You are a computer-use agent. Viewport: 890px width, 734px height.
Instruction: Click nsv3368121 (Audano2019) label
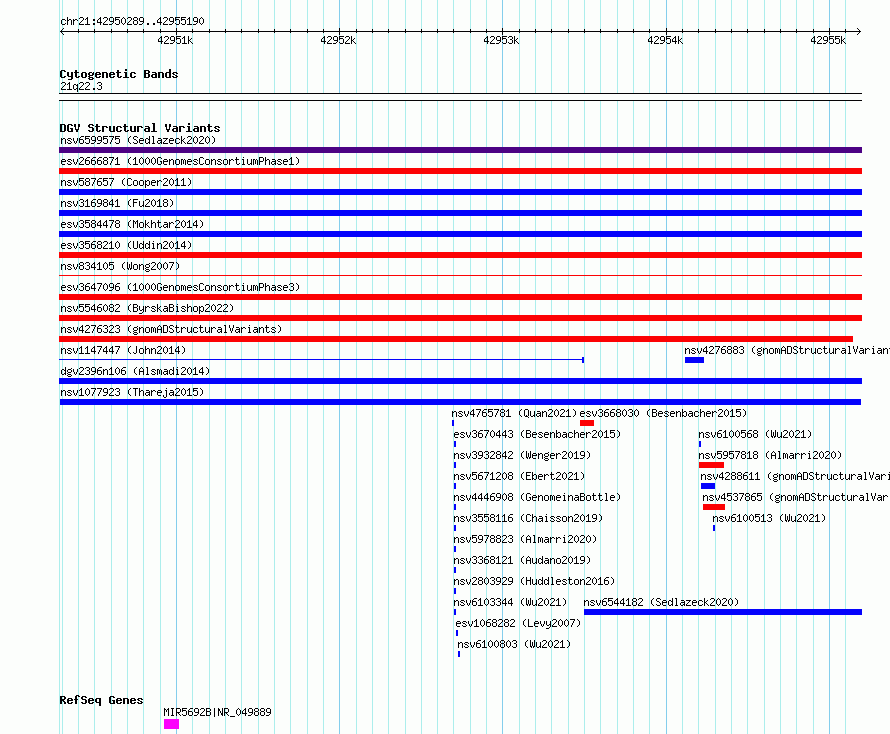[x=522, y=560]
